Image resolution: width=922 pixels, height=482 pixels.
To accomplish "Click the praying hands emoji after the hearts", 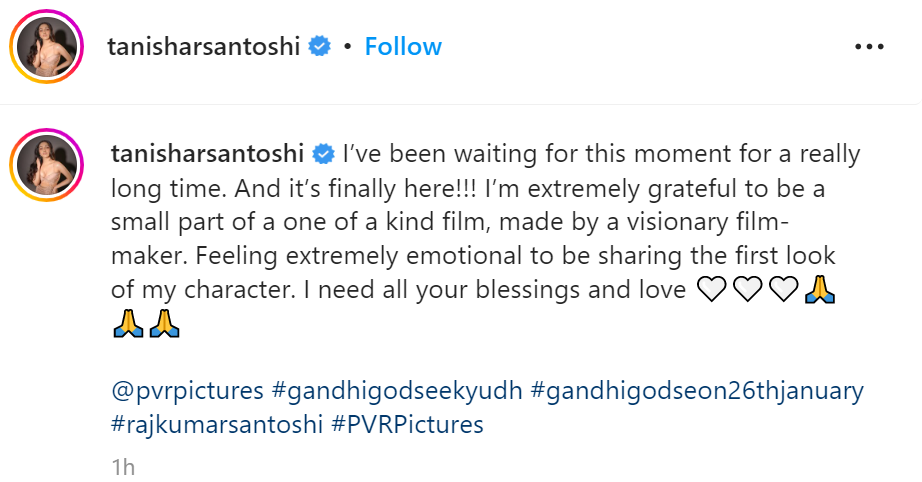I will coord(820,291).
